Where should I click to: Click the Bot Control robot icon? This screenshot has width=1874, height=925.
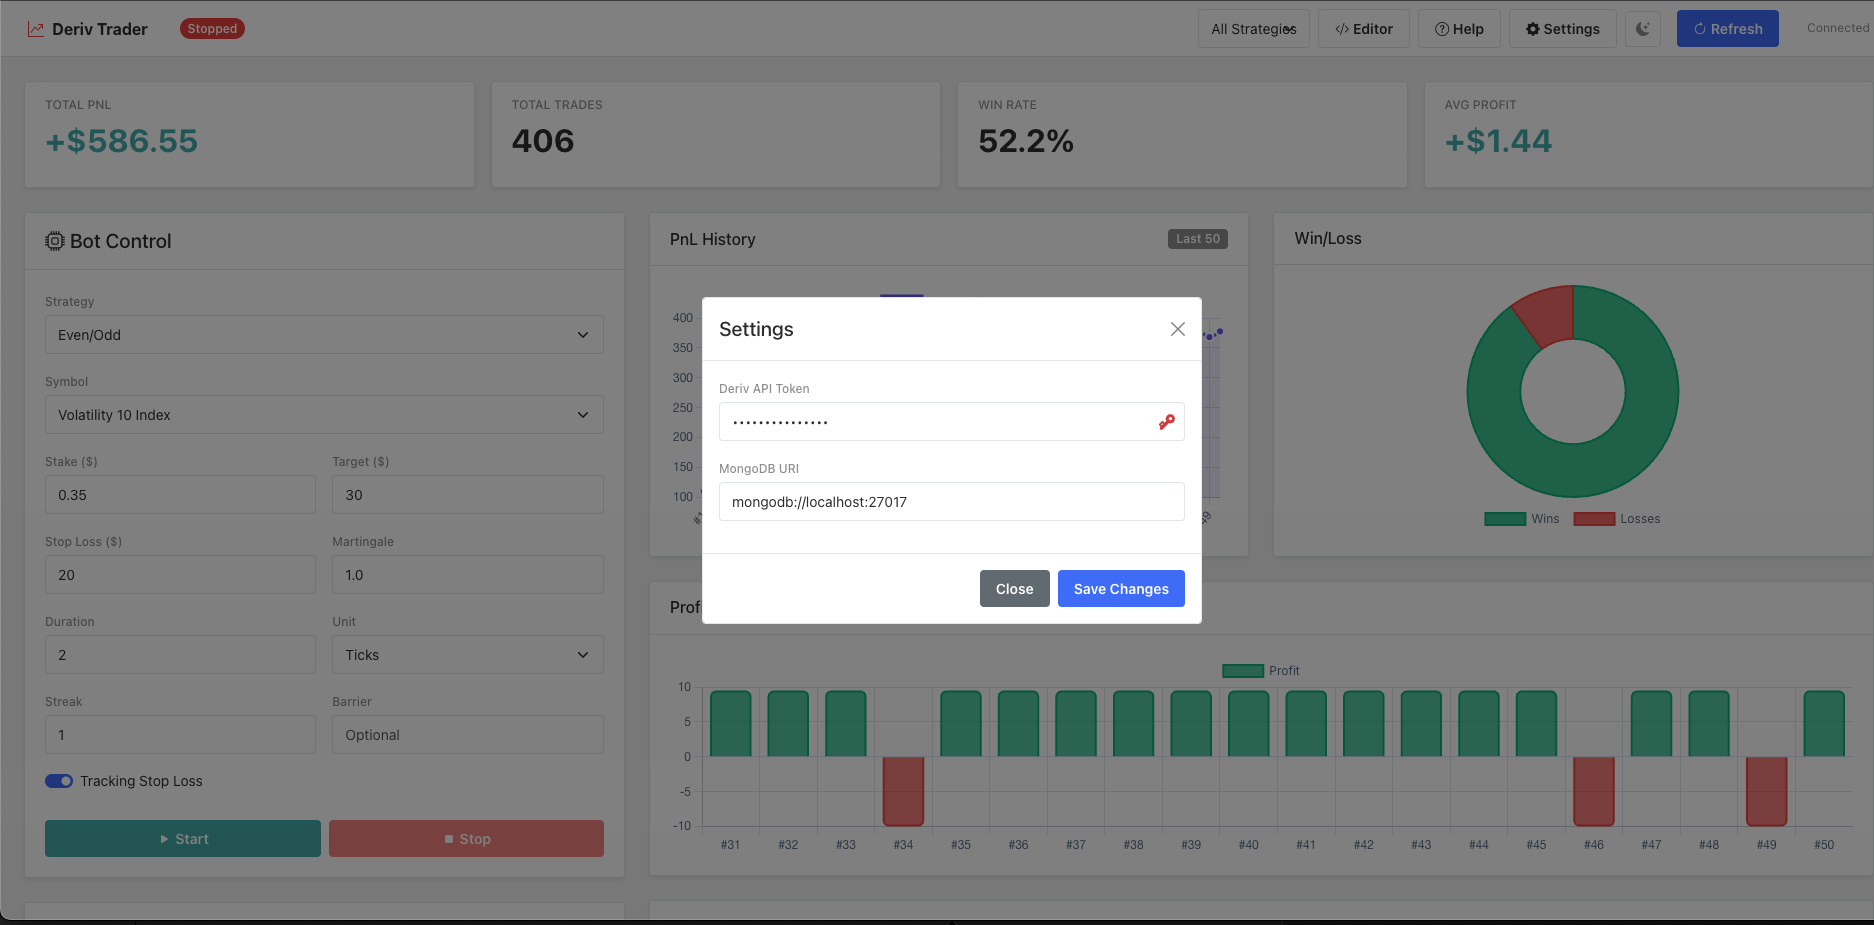(x=54, y=240)
